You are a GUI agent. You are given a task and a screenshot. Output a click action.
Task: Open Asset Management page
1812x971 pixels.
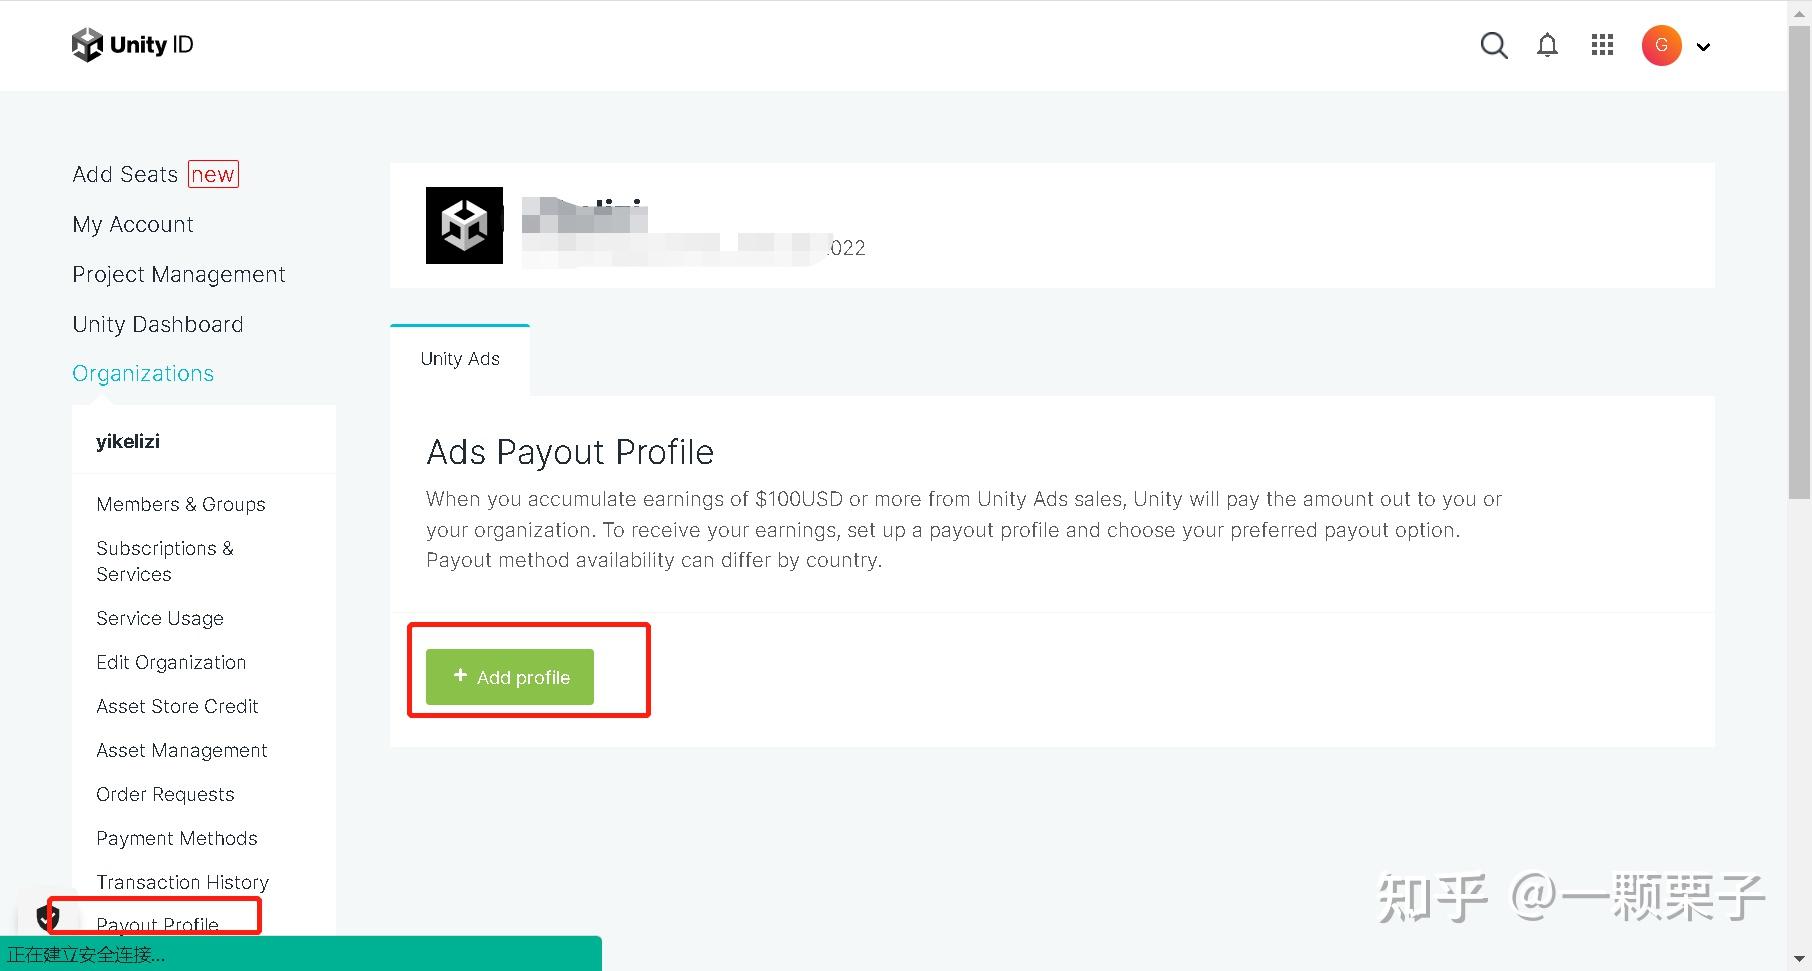(182, 750)
